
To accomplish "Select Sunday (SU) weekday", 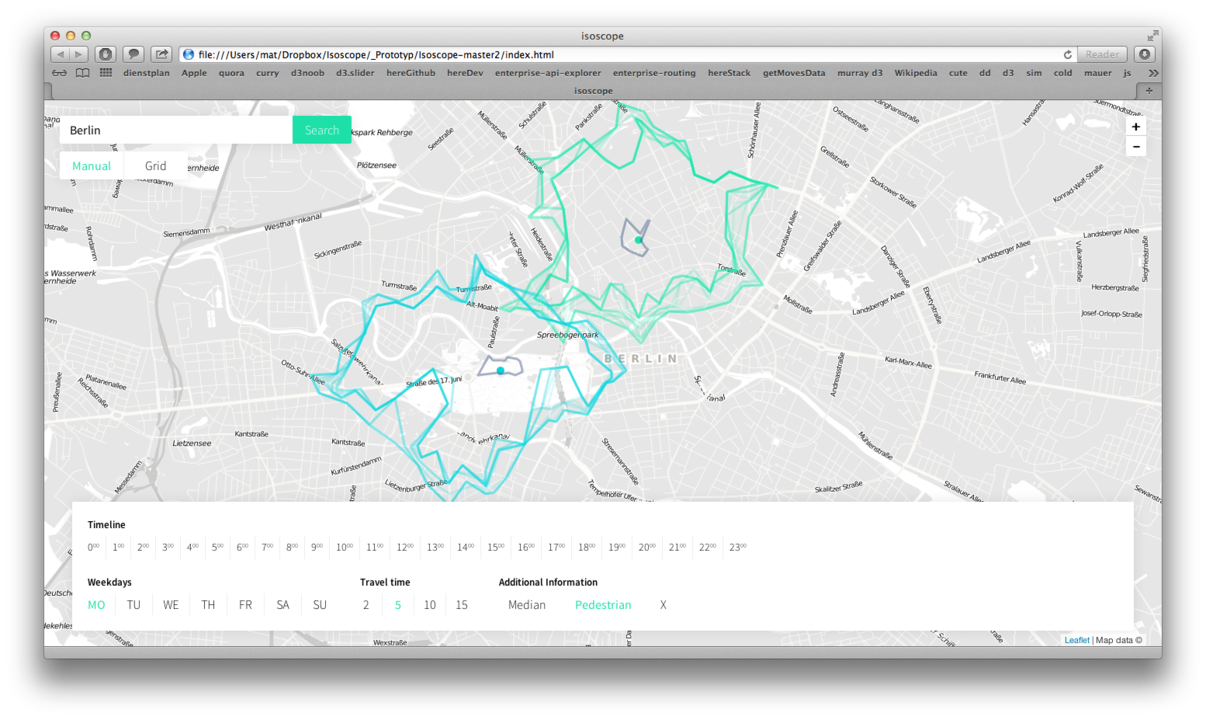I will [x=320, y=605].
